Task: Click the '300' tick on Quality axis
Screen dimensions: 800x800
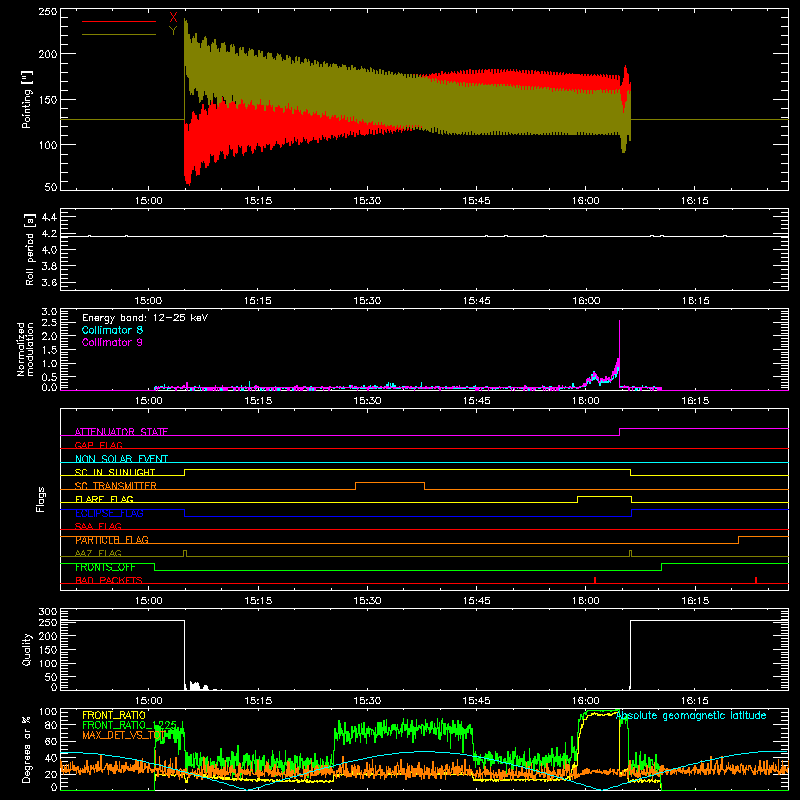Action: point(48,612)
